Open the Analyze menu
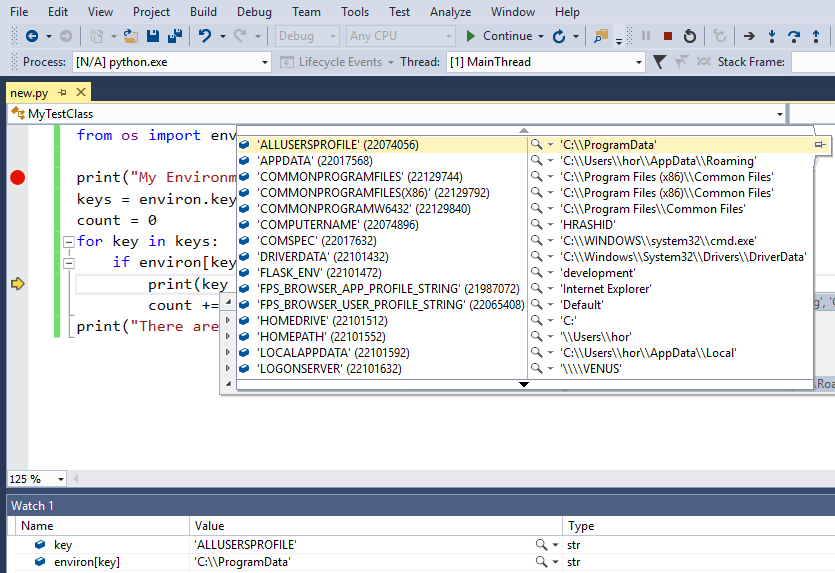835x573 pixels. point(450,12)
